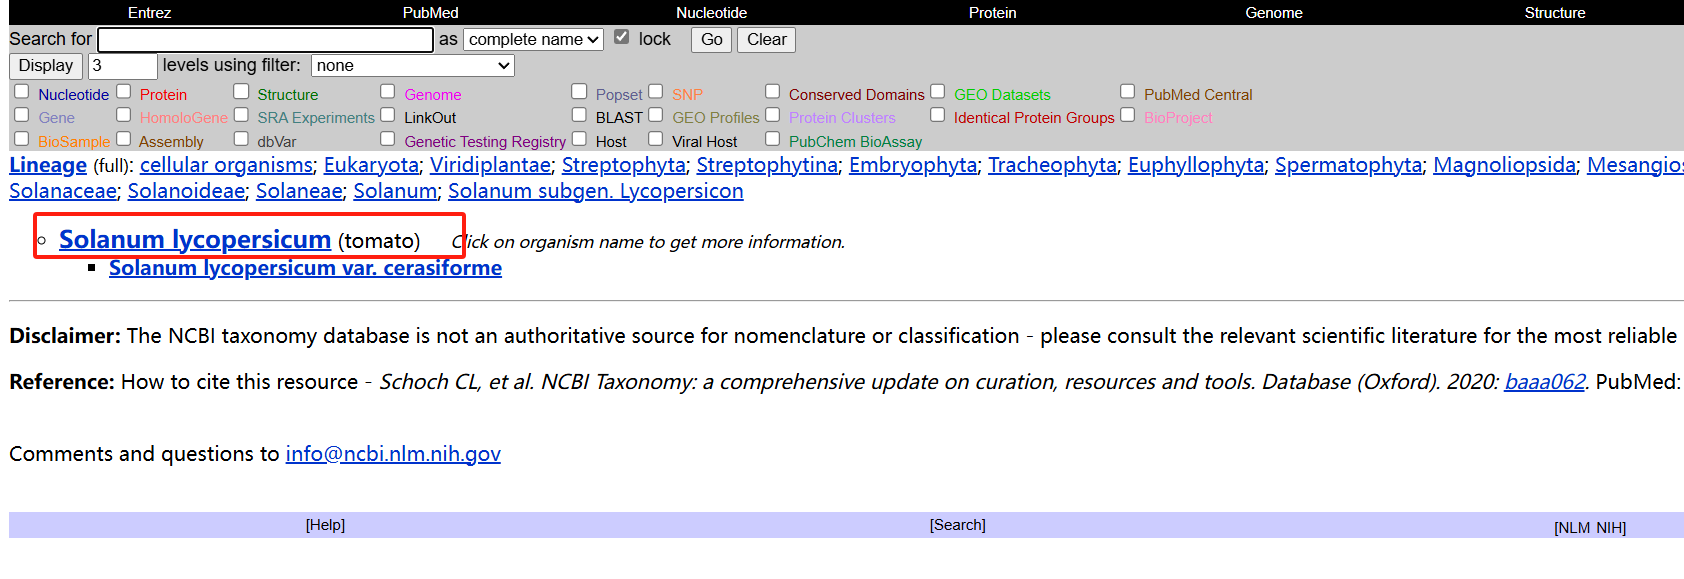This screenshot has height=579, width=1684.
Task: Check the Protein Clusters checkbox
Action: tap(773, 114)
